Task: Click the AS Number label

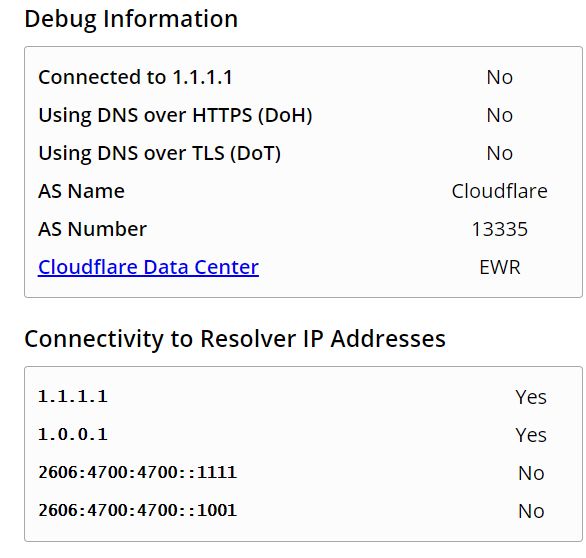Action: point(92,229)
